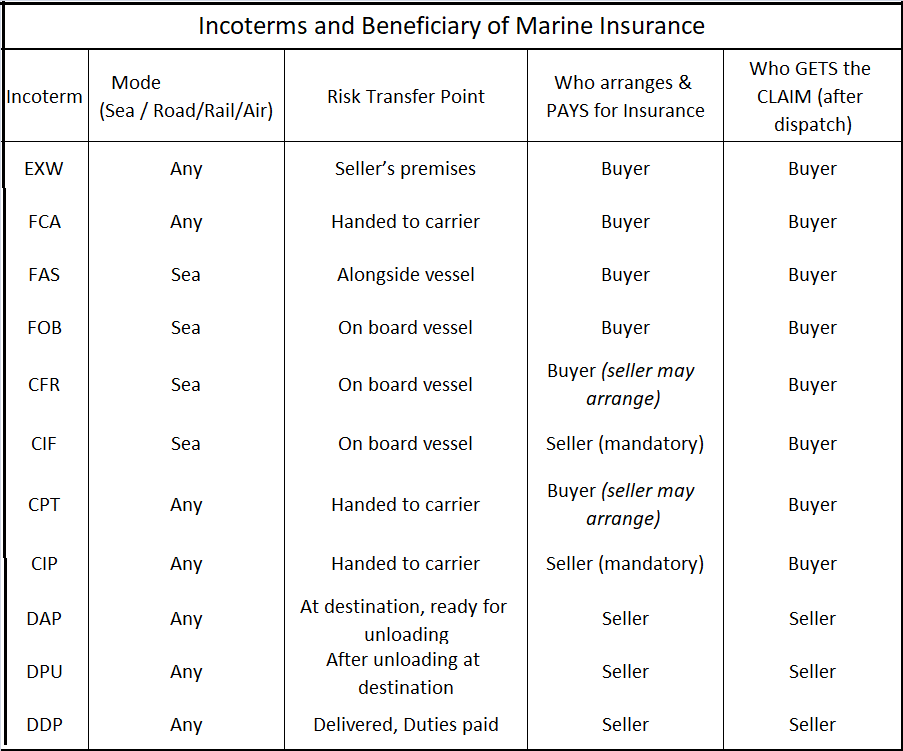Viewport: 903px width, 751px height.
Task: Select the CPT incoterm cell
Action: click(45, 505)
